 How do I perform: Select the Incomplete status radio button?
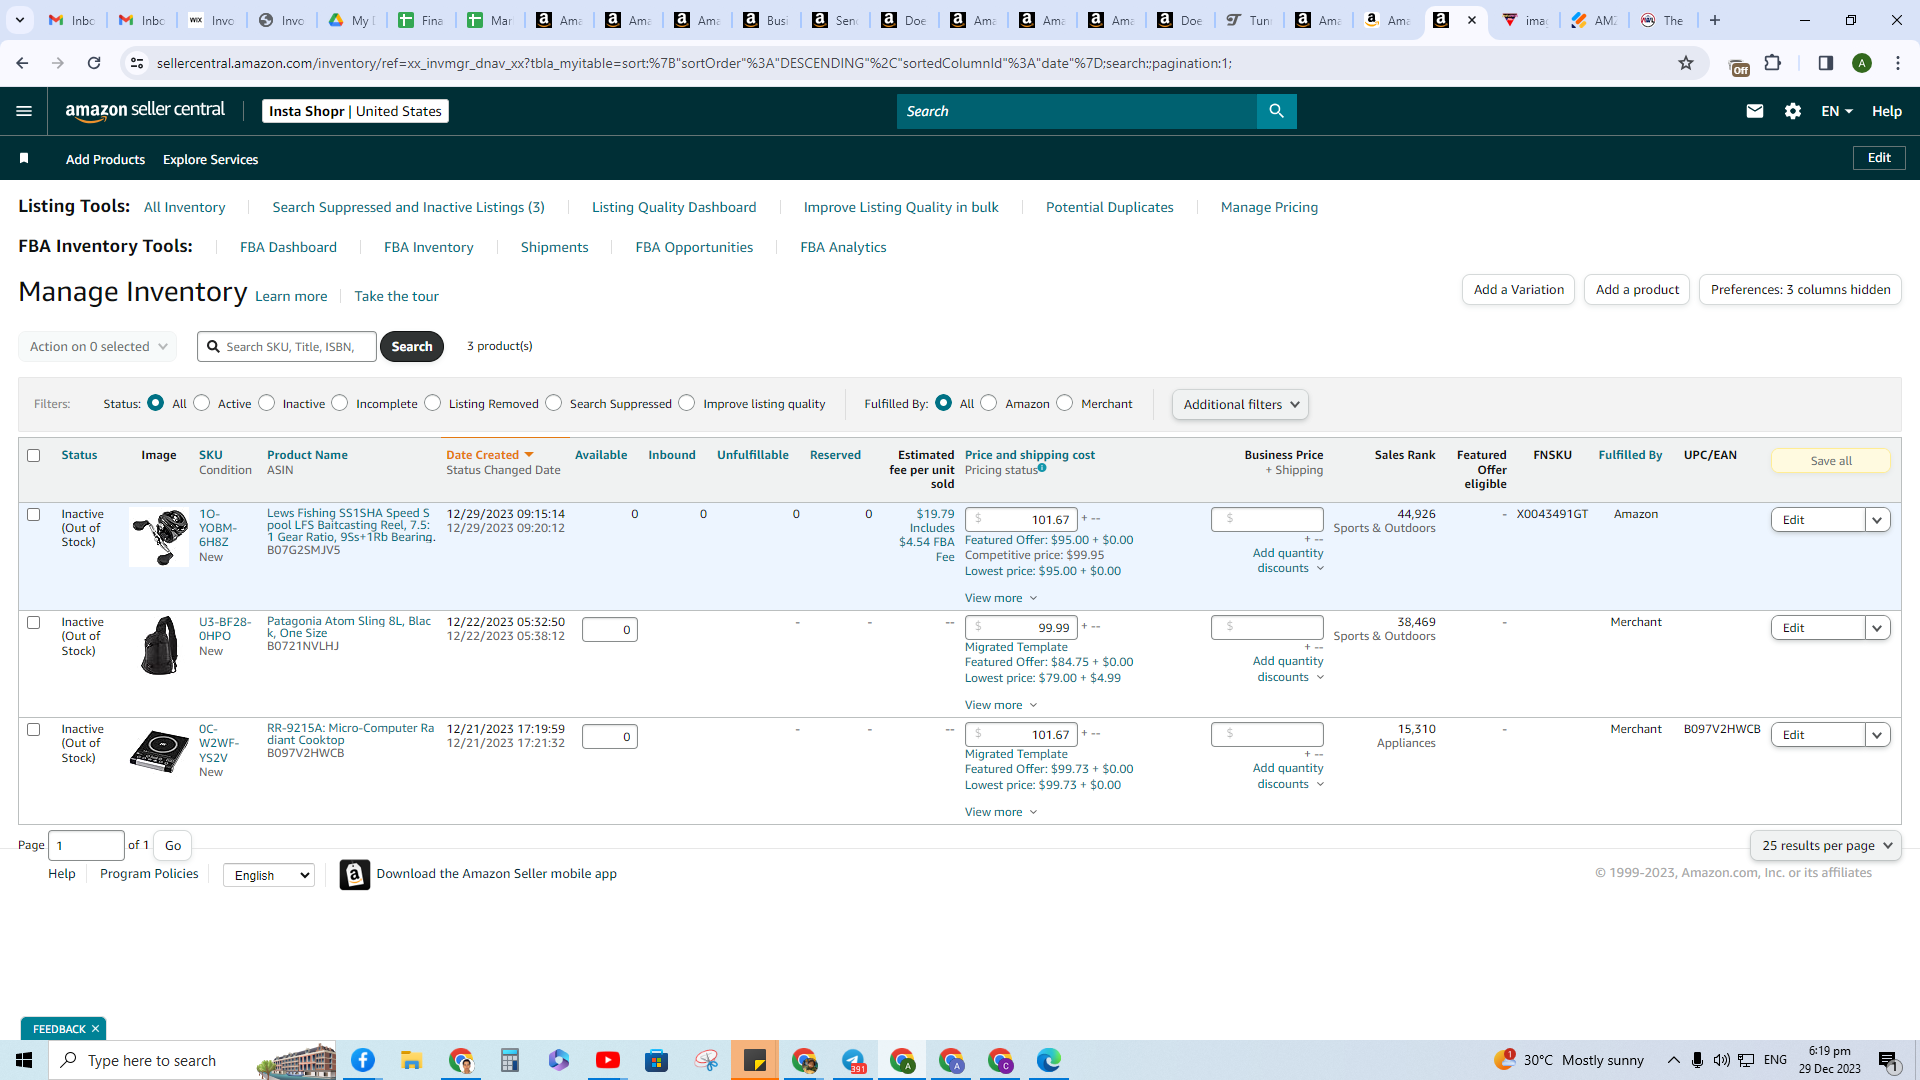click(340, 403)
